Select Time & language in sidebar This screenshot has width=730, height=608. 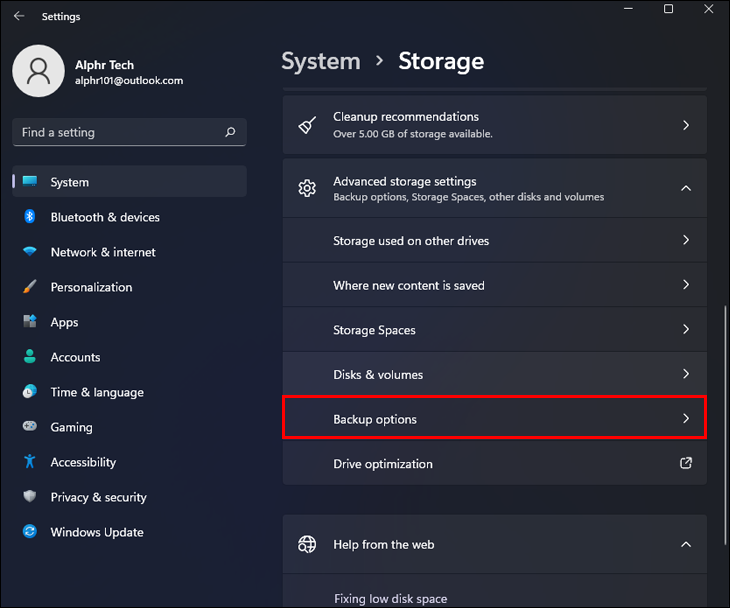97,392
